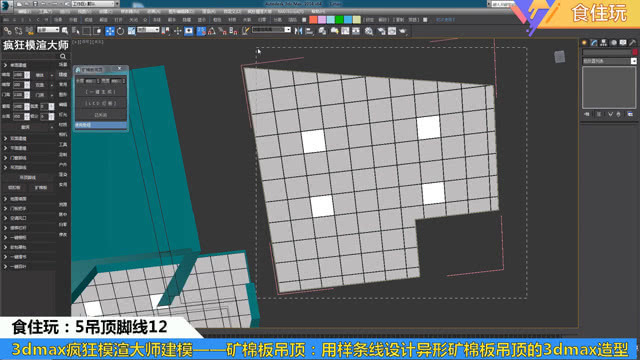Screen dimensions: 640x360
Task: Click the Mirror tool icon
Action: pyautogui.click(x=298, y=31)
